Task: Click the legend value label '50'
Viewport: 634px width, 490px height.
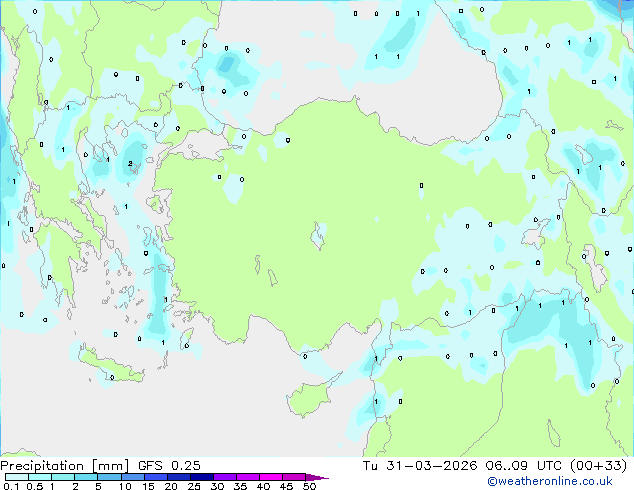Action: click(310, 486)
